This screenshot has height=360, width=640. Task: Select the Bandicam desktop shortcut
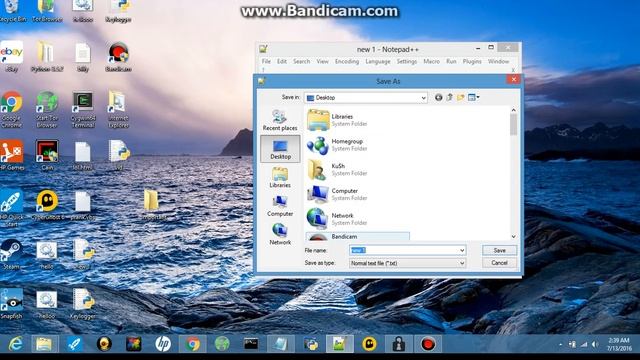(x=118, y=56)
